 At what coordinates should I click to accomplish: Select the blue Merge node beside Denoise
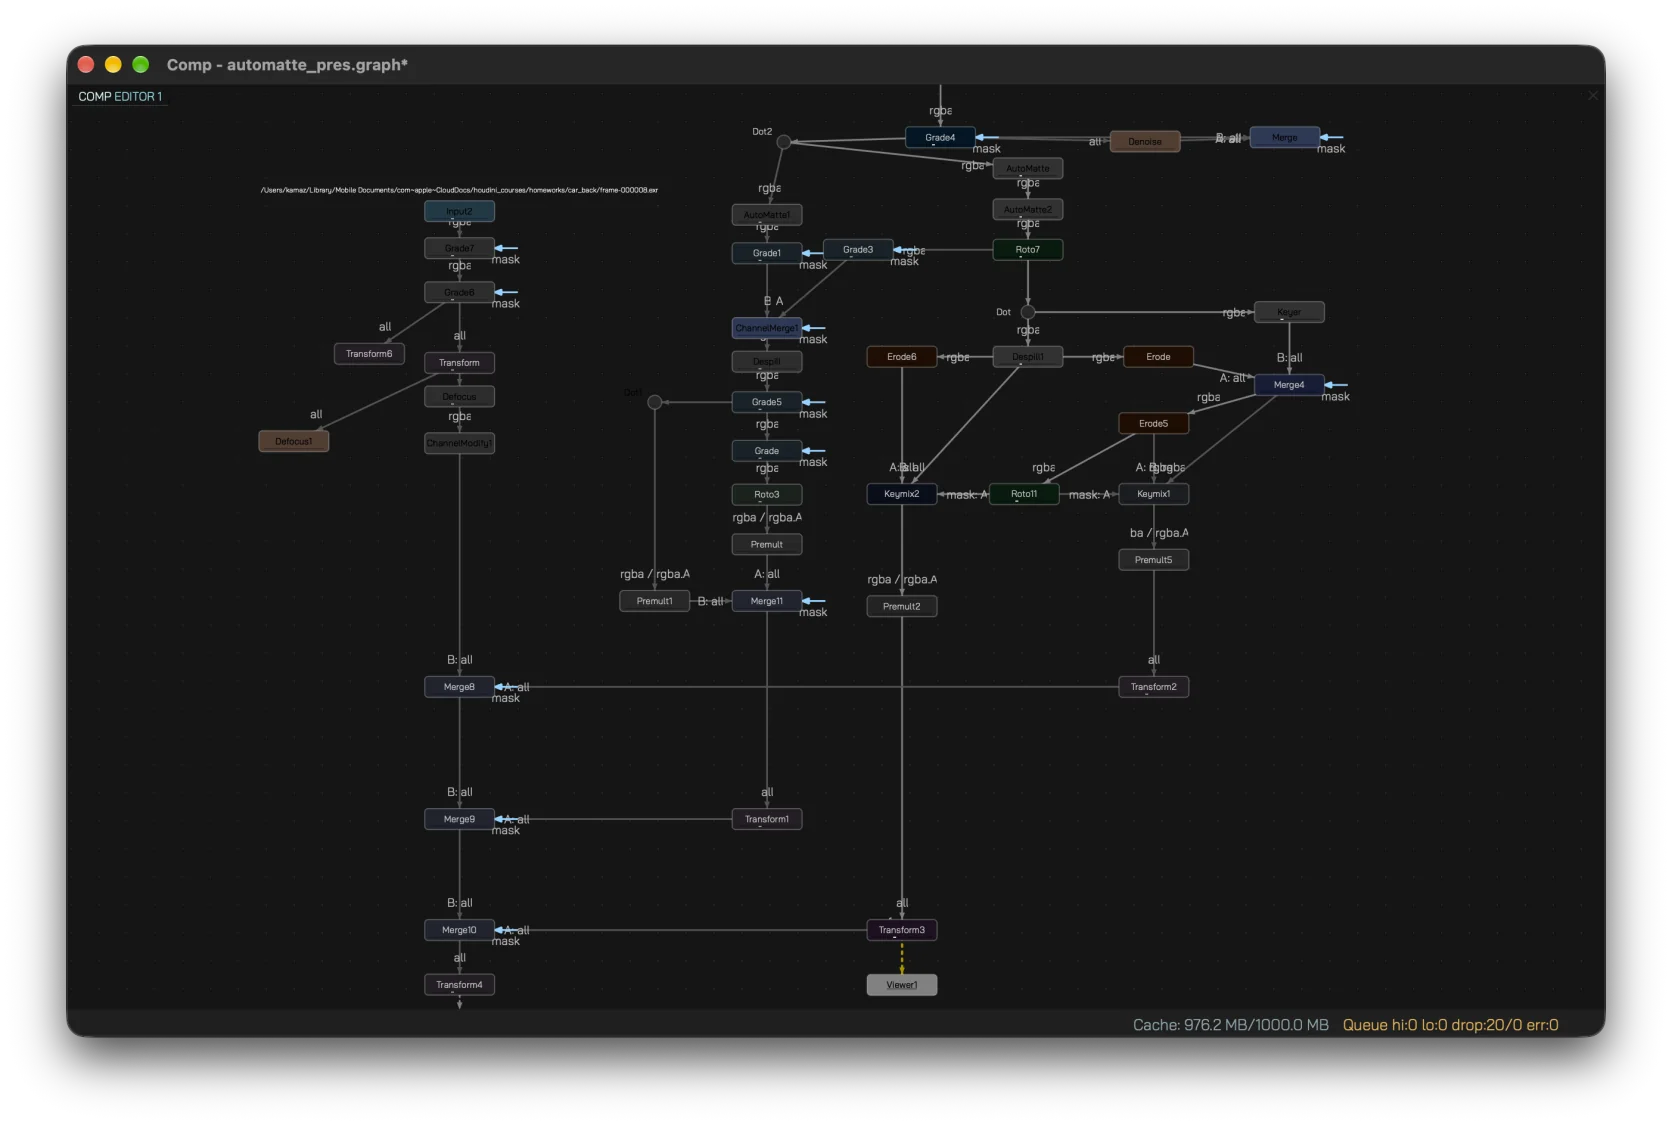tap(1285, 138)
